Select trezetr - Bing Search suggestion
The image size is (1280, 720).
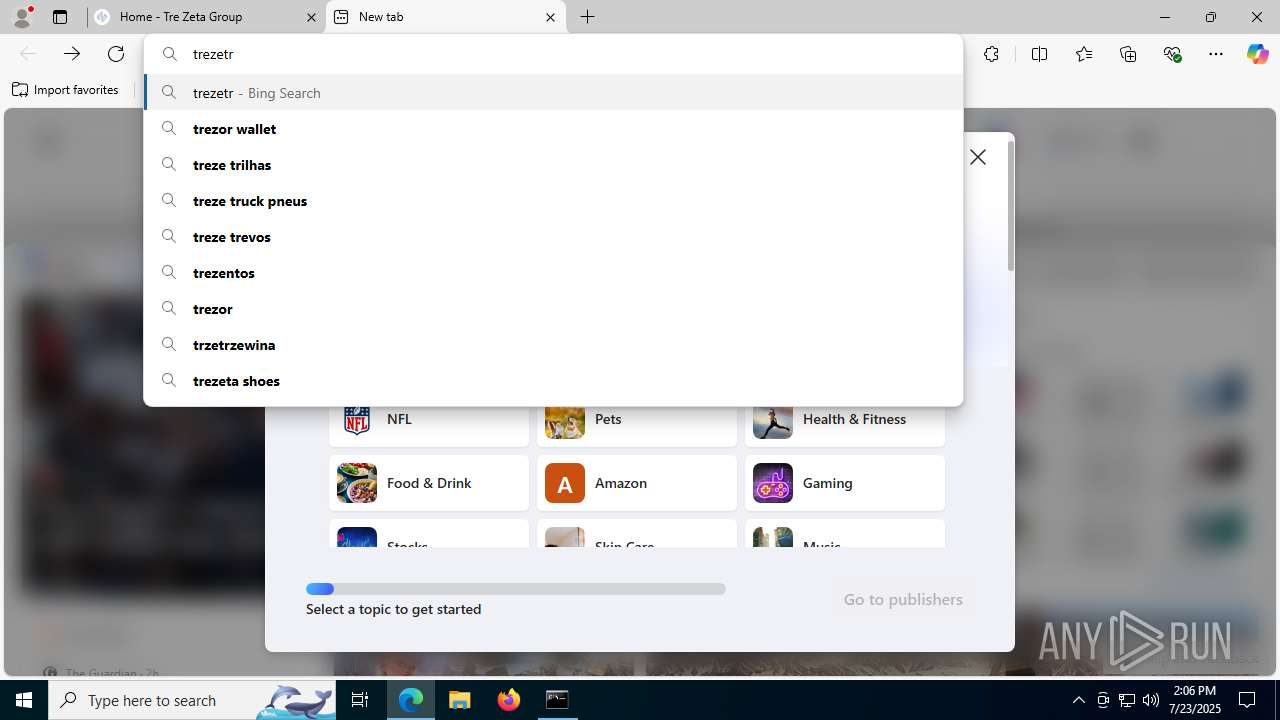coord(553,93)
